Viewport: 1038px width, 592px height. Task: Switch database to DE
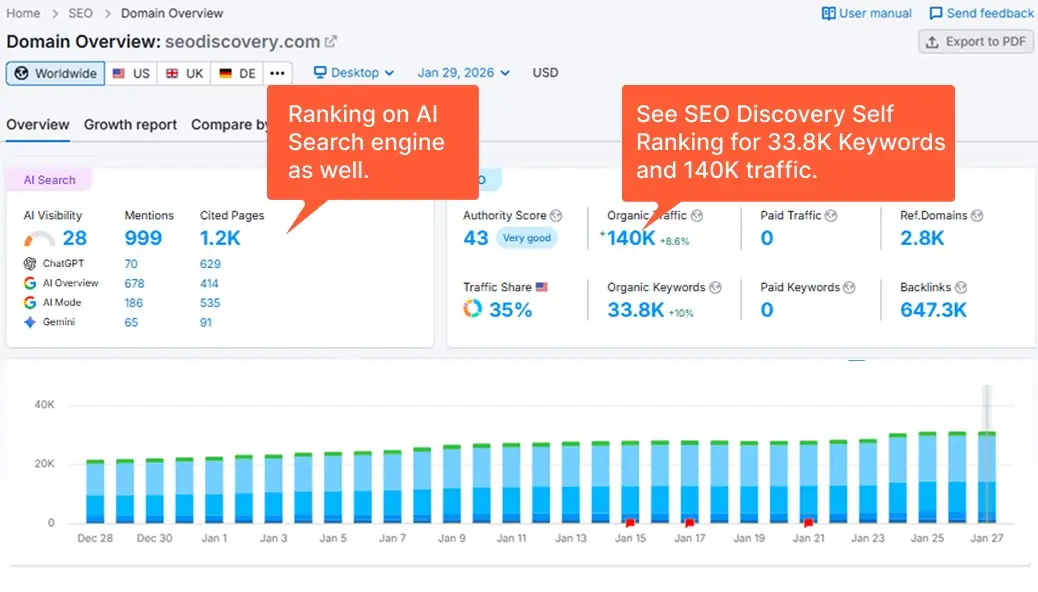coord(237,73)
